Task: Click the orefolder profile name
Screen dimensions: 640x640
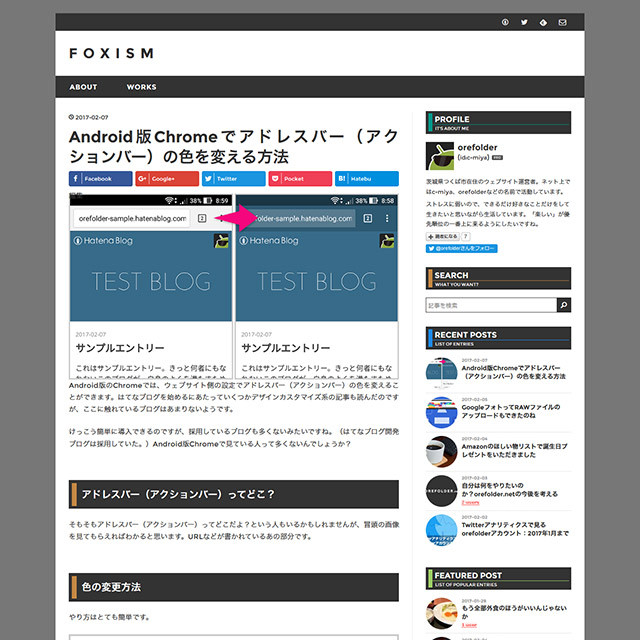Action: click(477, 147)
